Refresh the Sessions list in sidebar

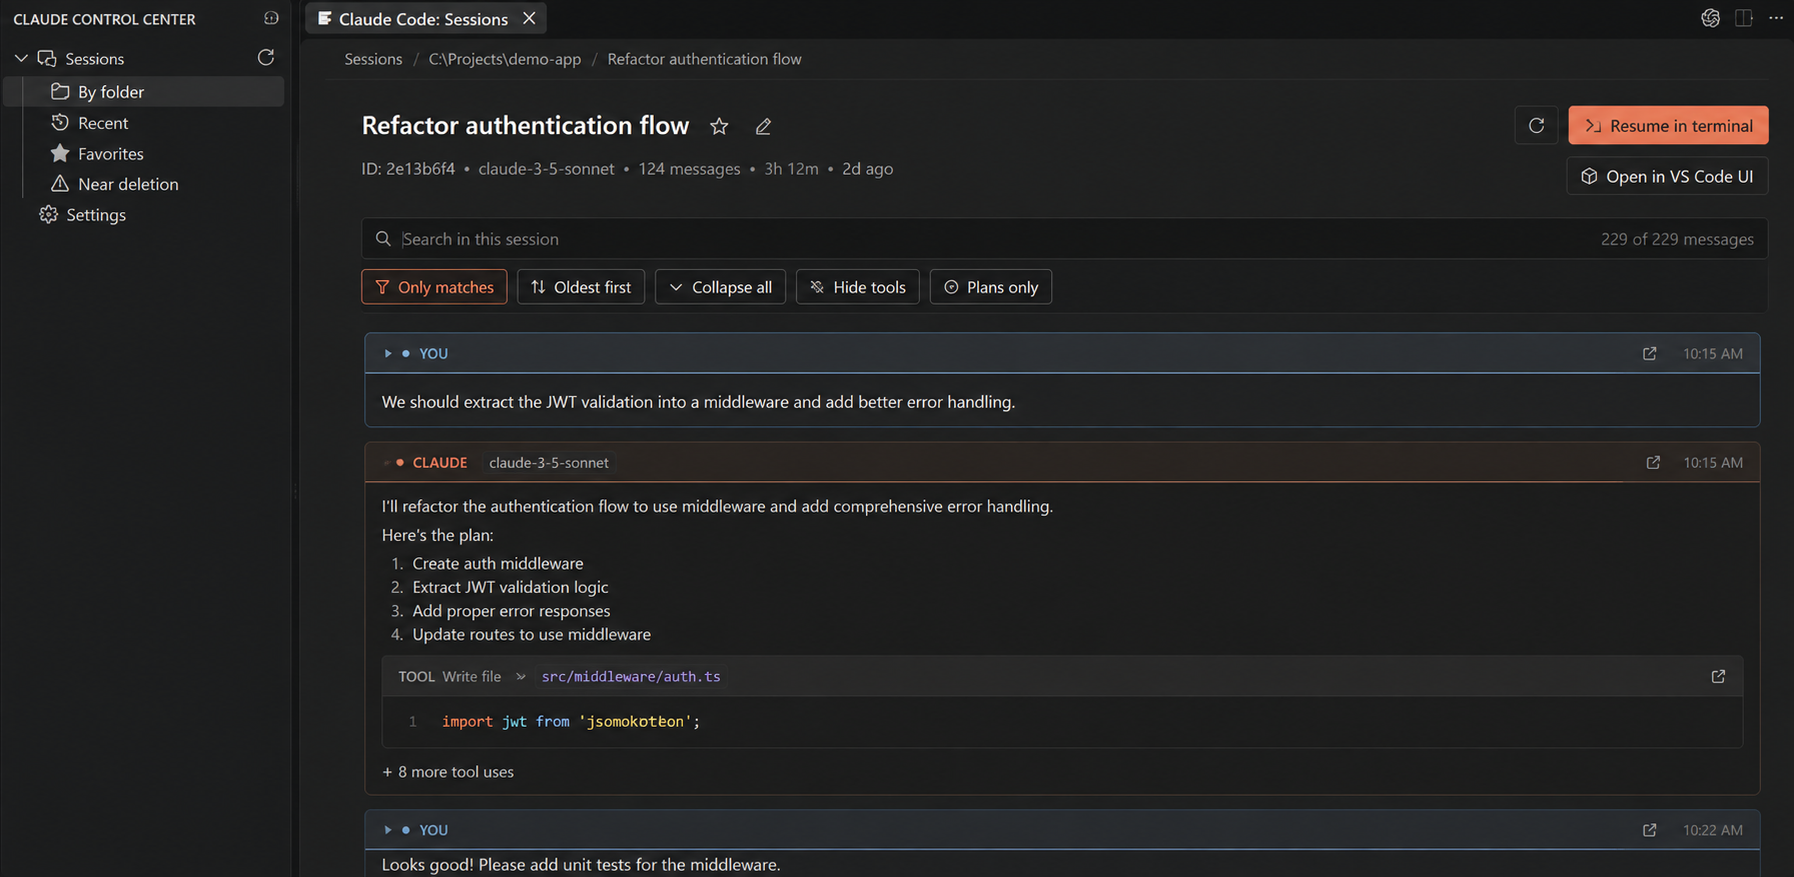(265, 58)
